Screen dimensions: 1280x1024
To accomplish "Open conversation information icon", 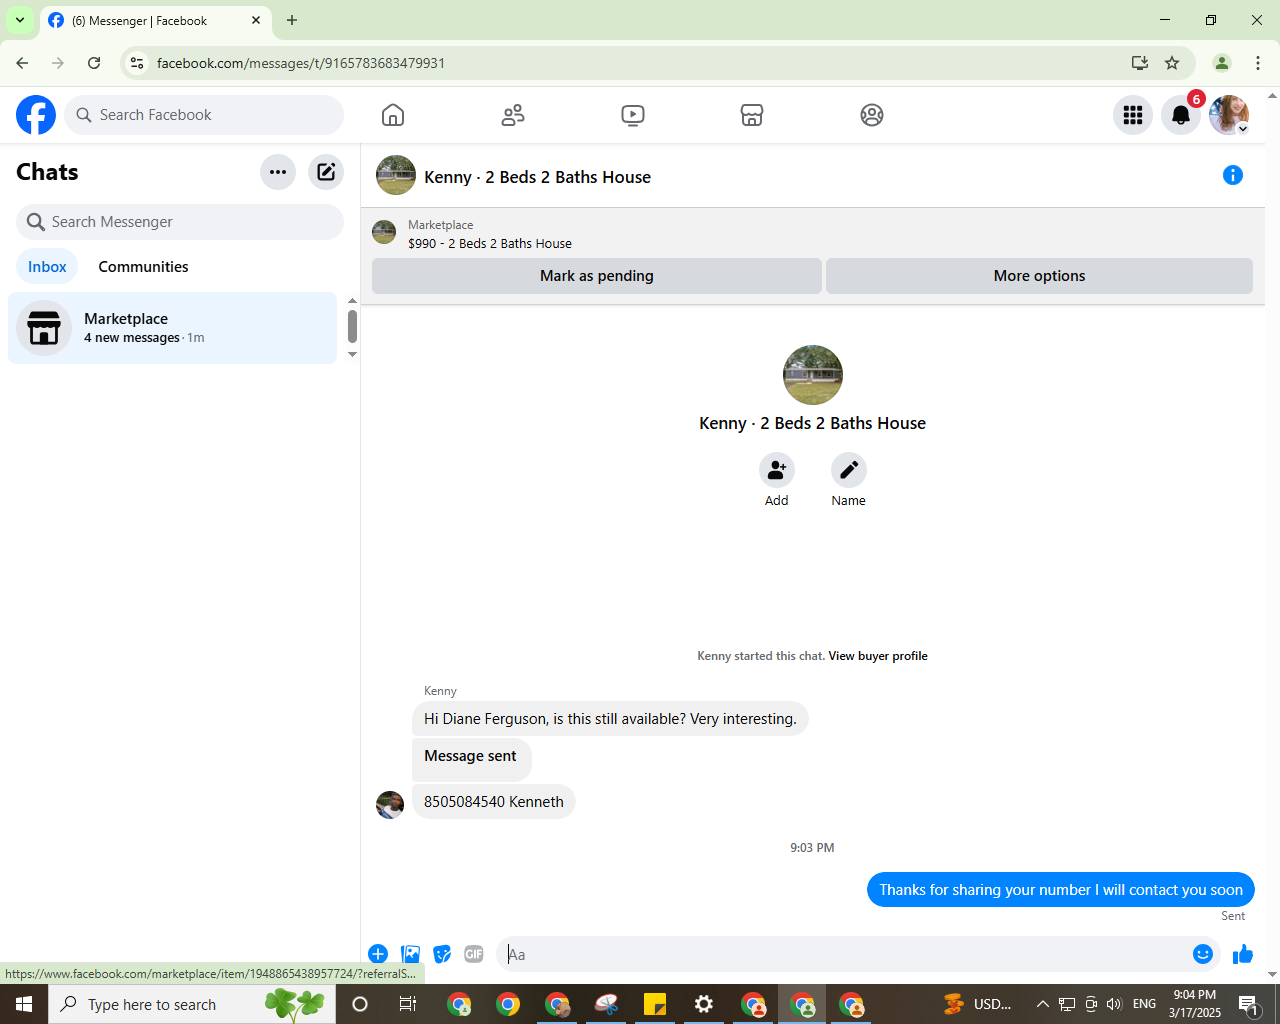I will coord(1233,176).
